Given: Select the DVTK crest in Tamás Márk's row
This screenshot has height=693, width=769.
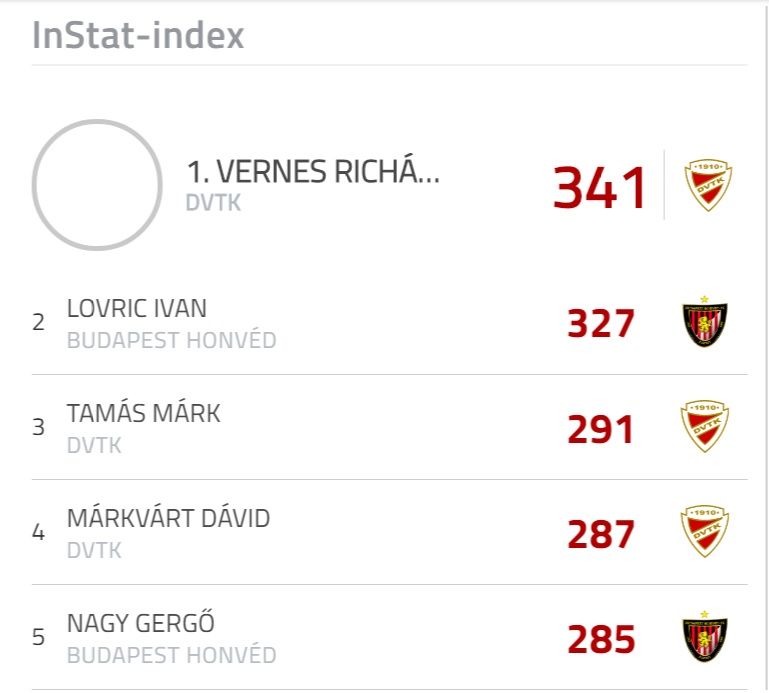Looking at the screenshot, I should pos(705,426).
